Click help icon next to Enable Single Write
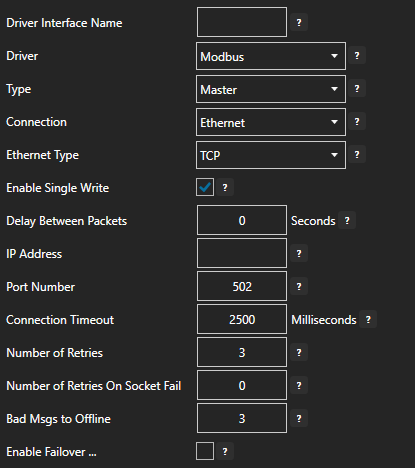Screen dimensions: 415x468 [x=225, y=187]
